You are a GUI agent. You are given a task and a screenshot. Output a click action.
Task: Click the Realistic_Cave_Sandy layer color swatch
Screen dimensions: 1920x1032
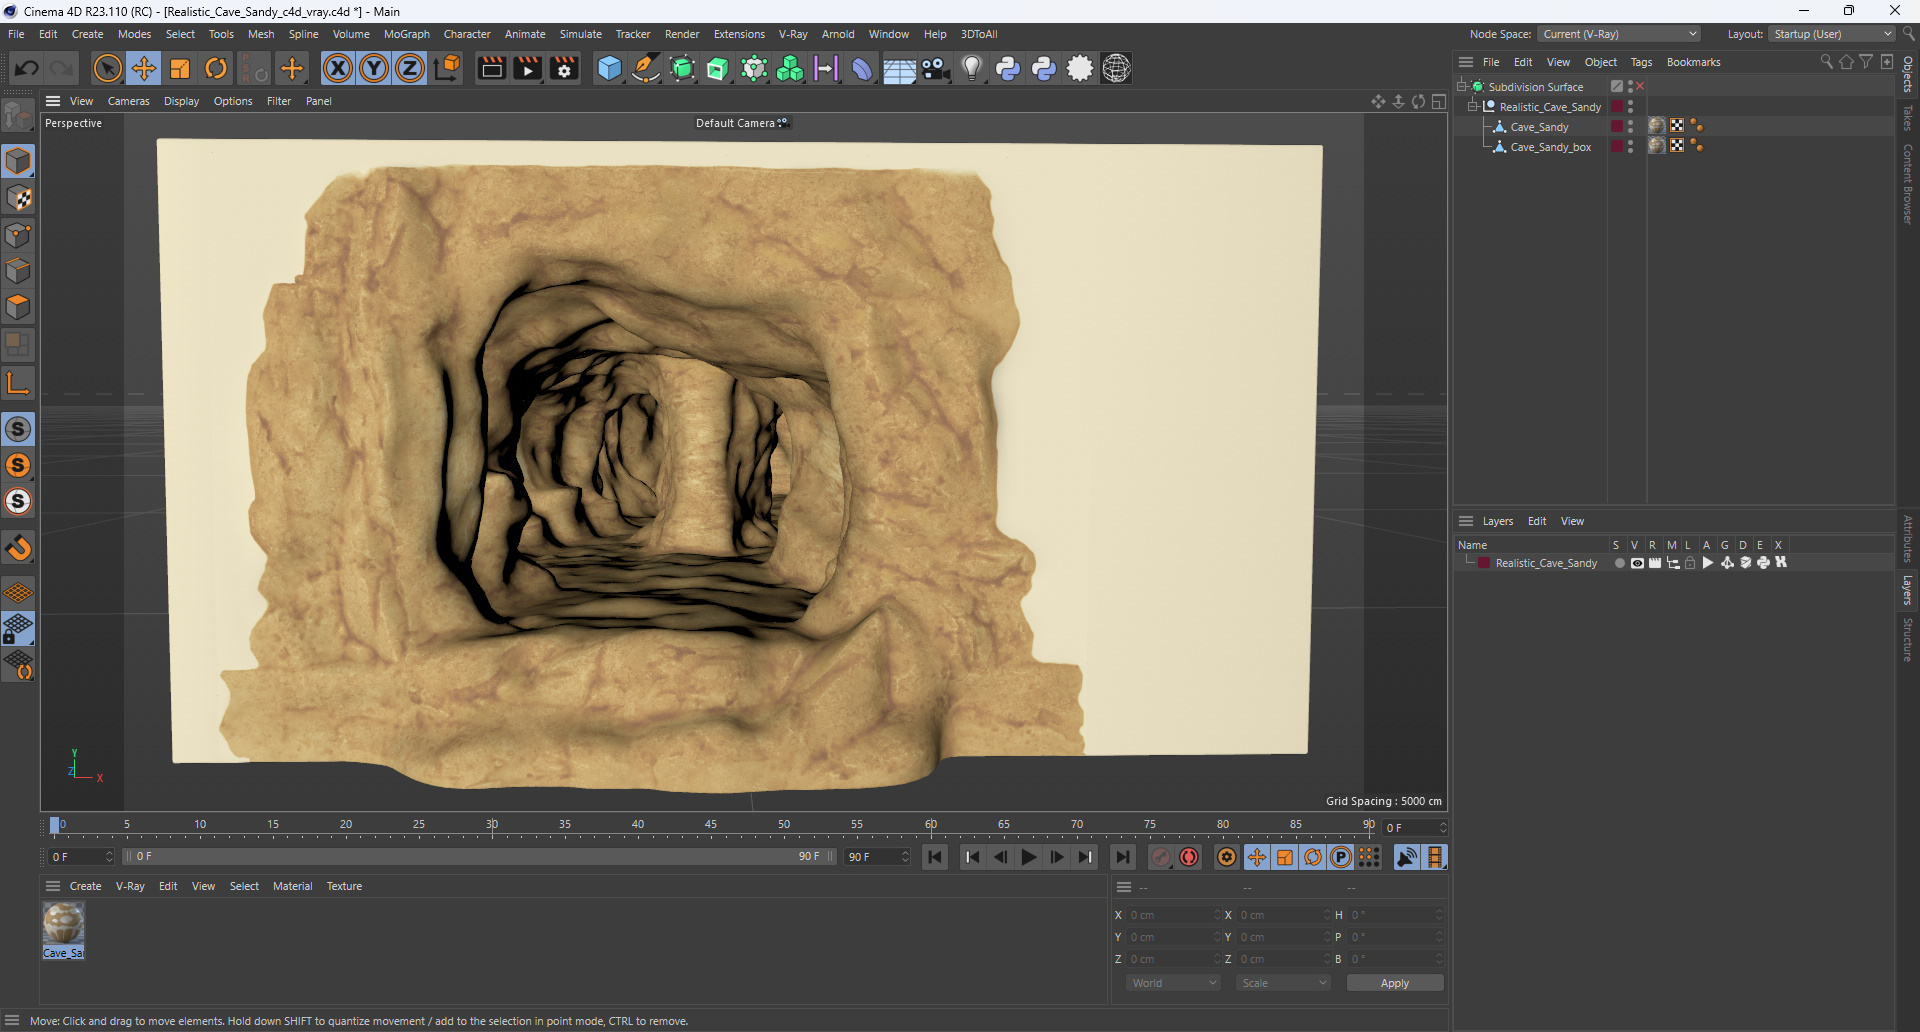(x=1484, y=563)
